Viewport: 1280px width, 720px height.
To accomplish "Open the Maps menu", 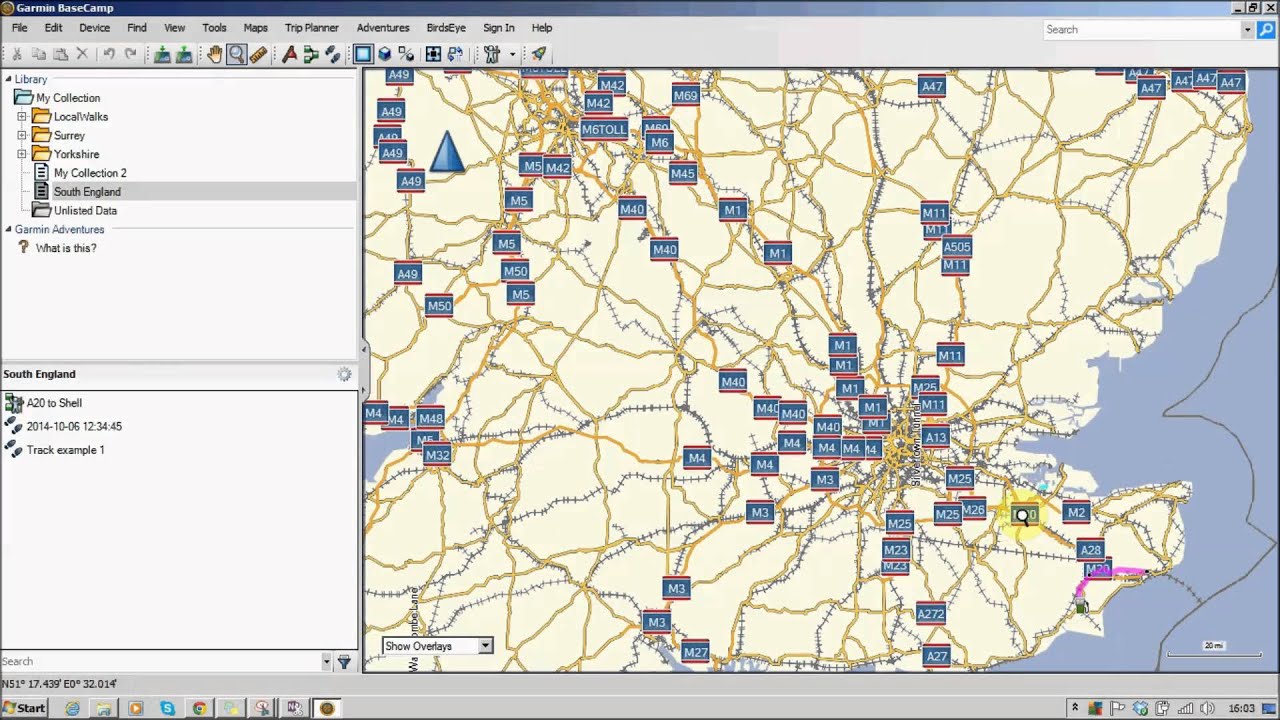I will coord(255,28).
